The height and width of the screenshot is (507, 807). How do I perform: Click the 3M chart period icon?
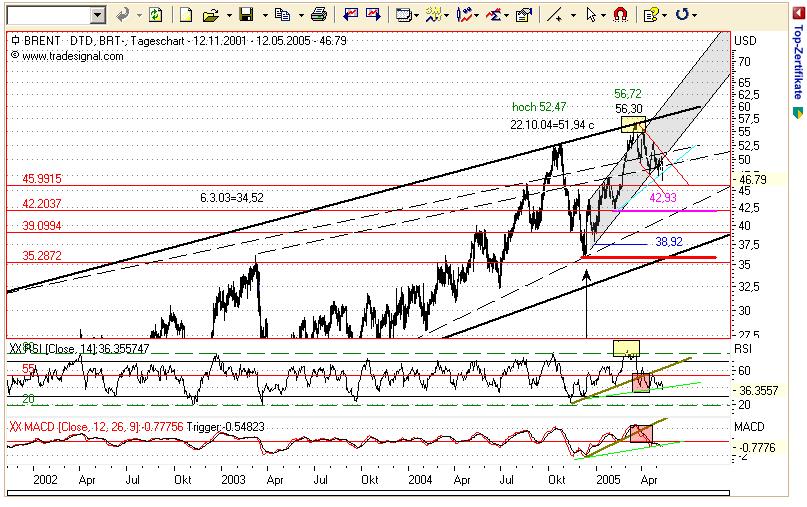pyautogui.click(x=433, y=15)
